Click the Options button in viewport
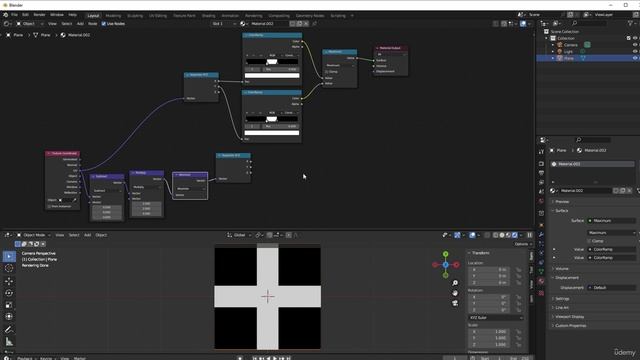Viewport: 640px width, 360px height. pos(522,244)
